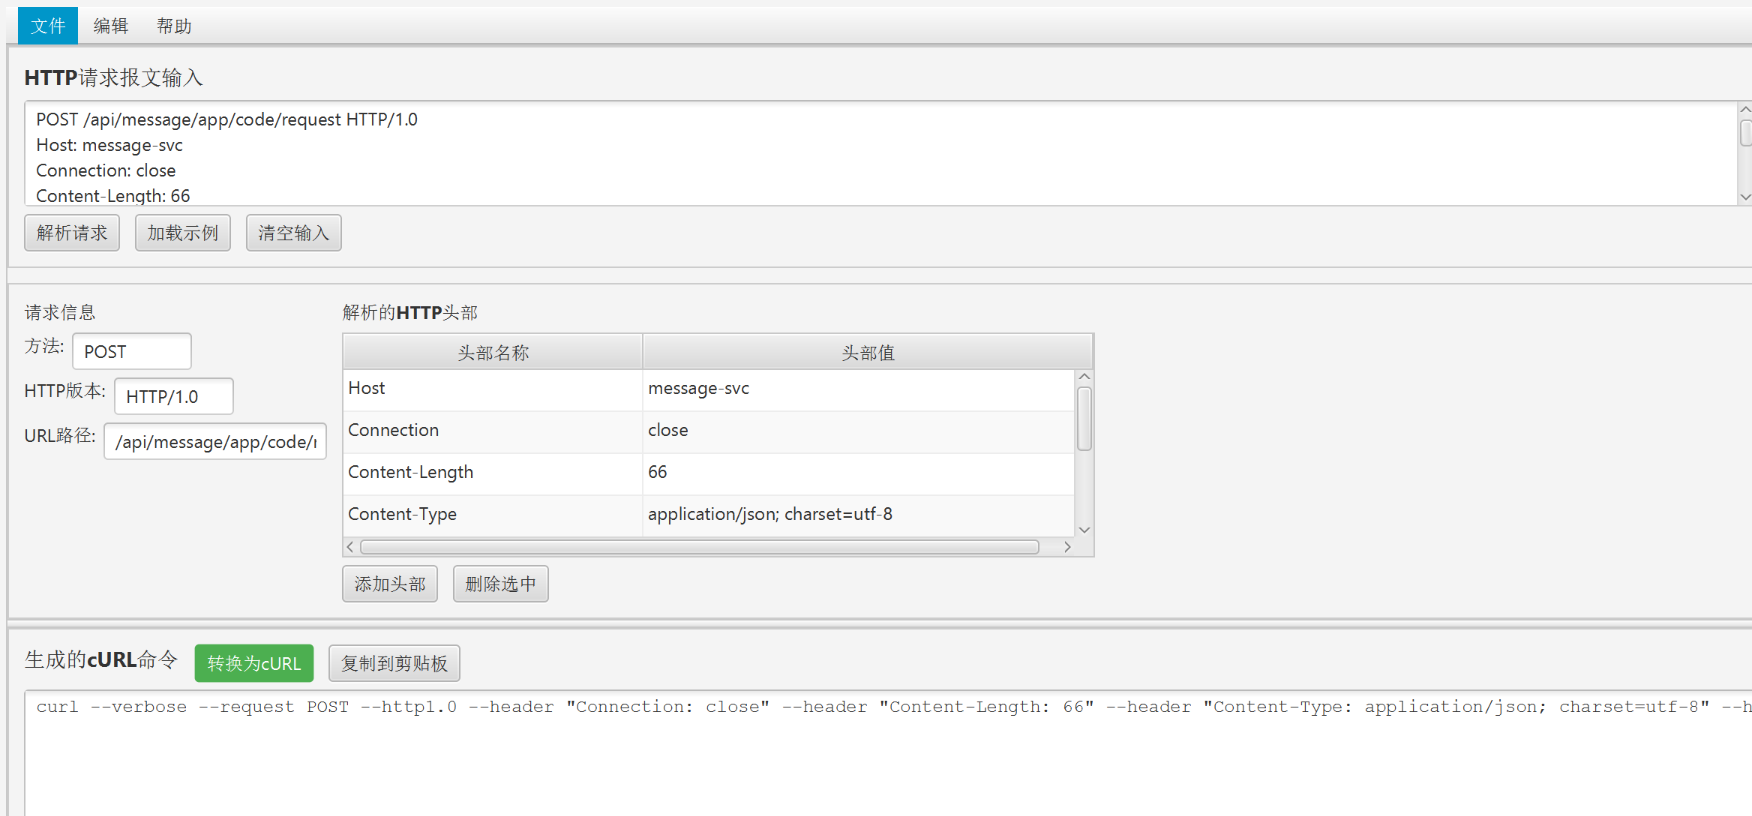The height and width of the screenshot is (816, 1752).
Task: Click 添加头部 to add a header
Action: [390, 584]
